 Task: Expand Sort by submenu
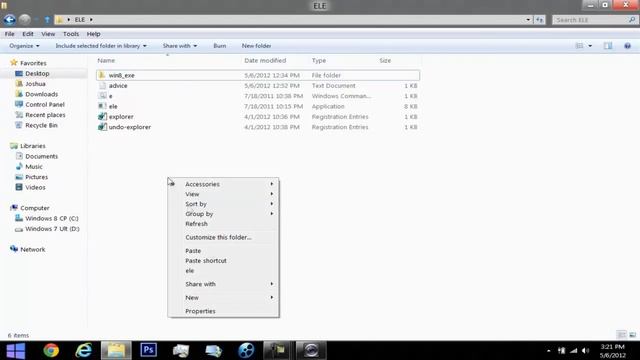[x=223, y=204]
